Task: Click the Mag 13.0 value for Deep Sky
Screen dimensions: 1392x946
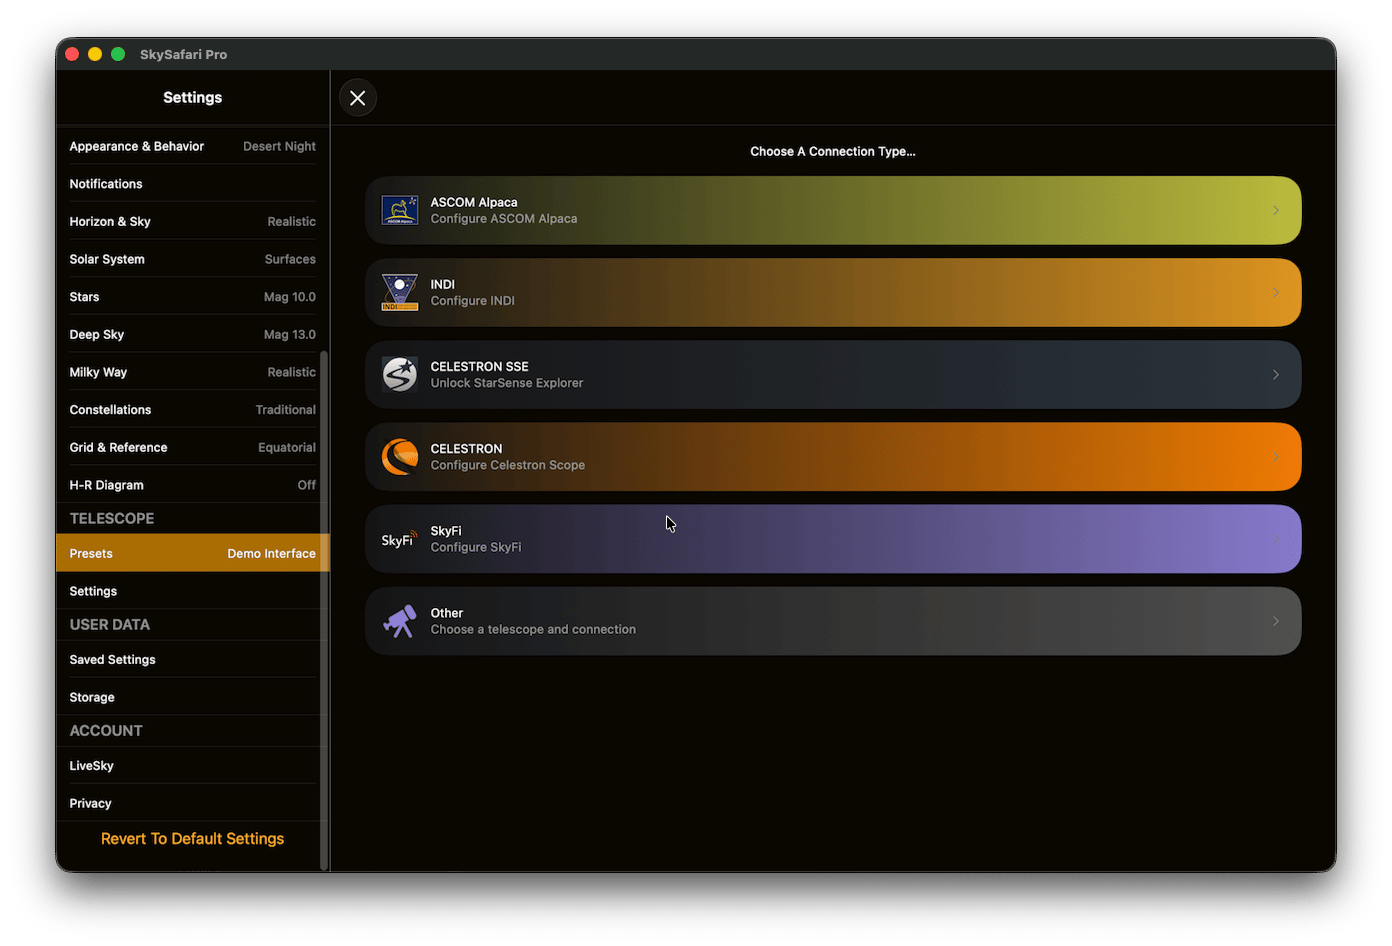Action: click(x=290, y=335)
